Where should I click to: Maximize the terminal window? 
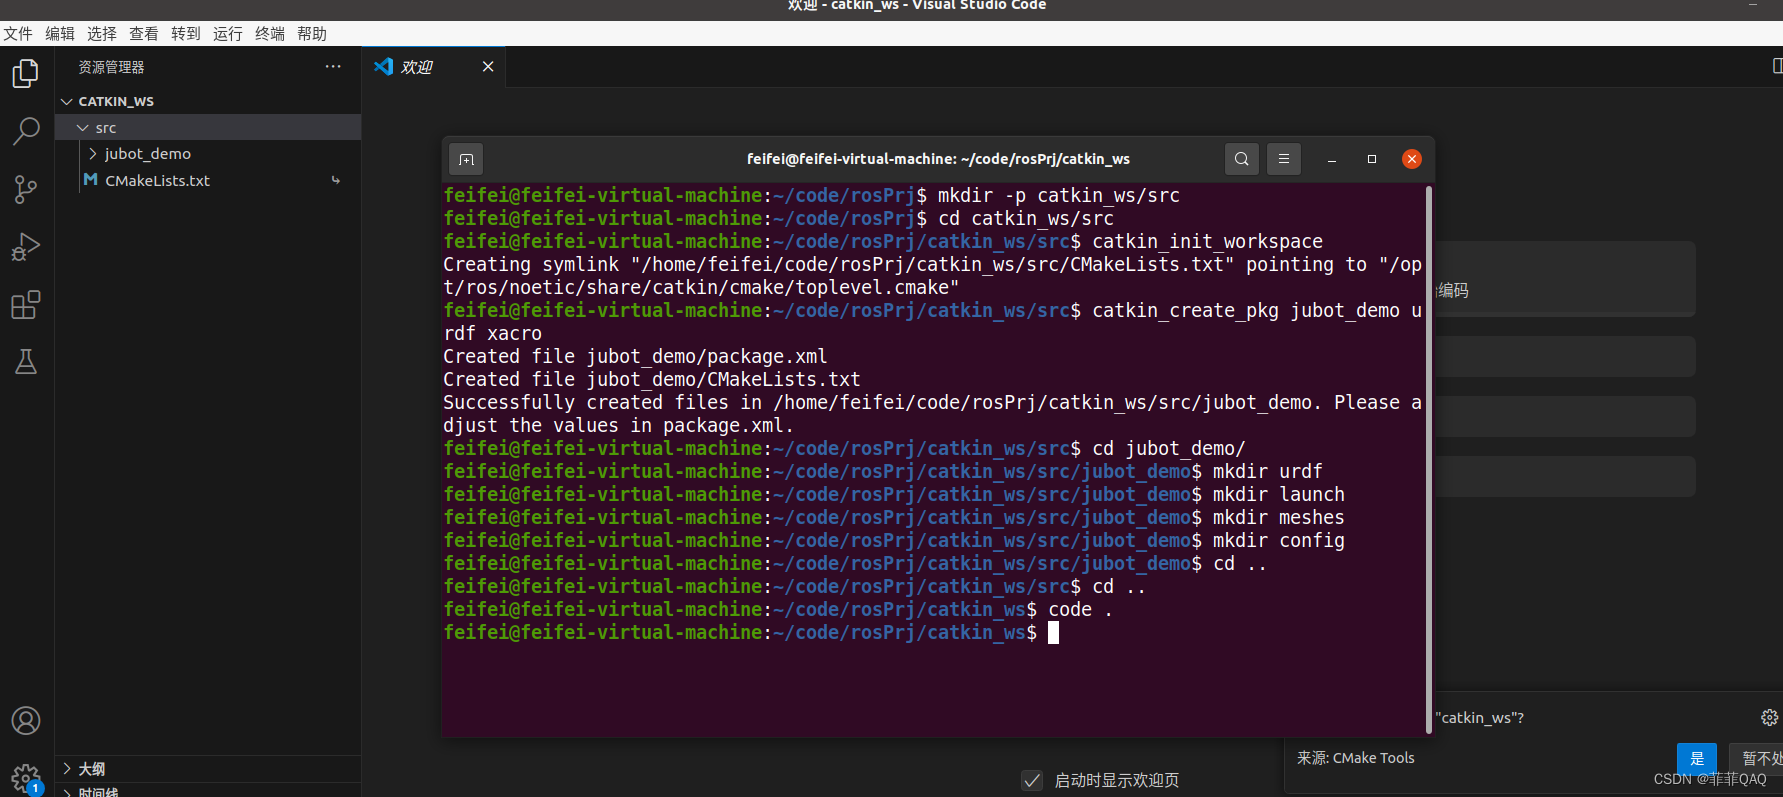(x=1372, y=159)
